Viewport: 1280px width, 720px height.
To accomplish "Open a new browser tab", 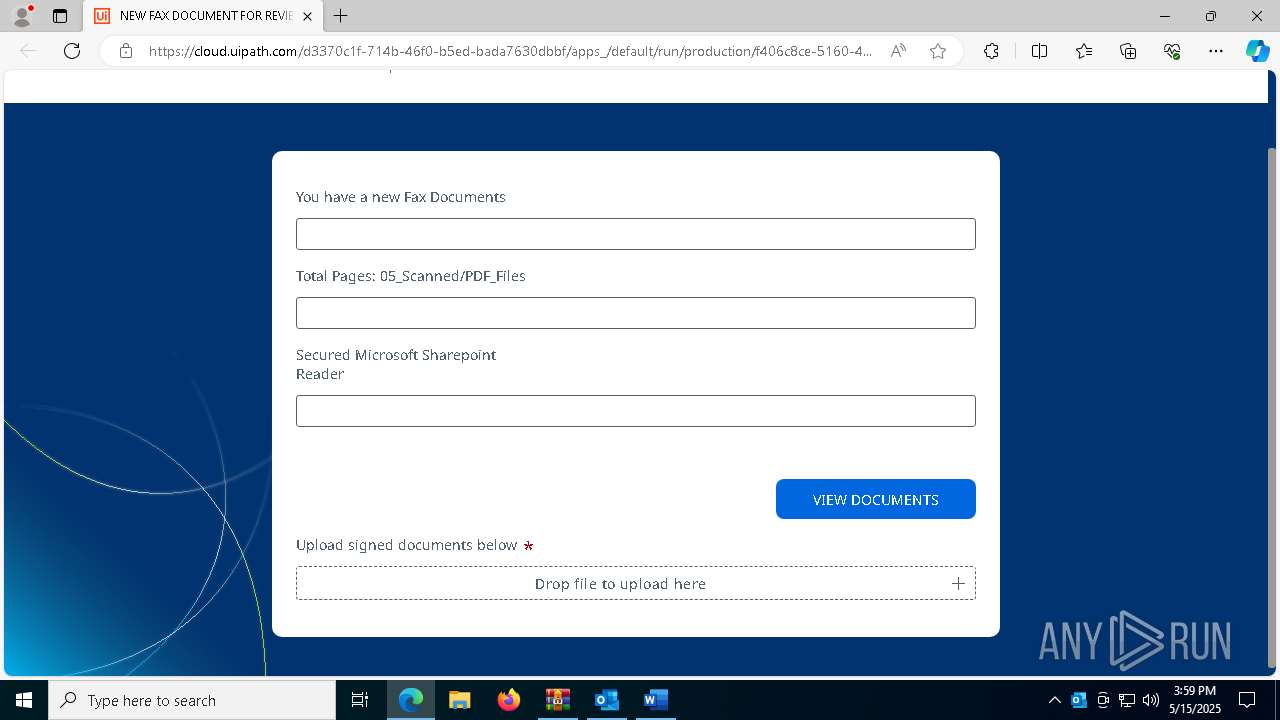I will point(341,16).
